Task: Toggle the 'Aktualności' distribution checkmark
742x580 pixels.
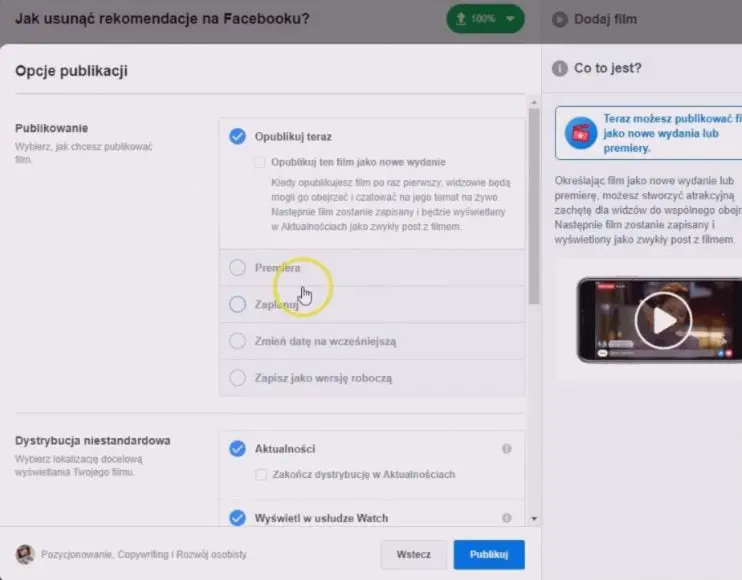Action: pyautogui.click(x=237, y=448)
